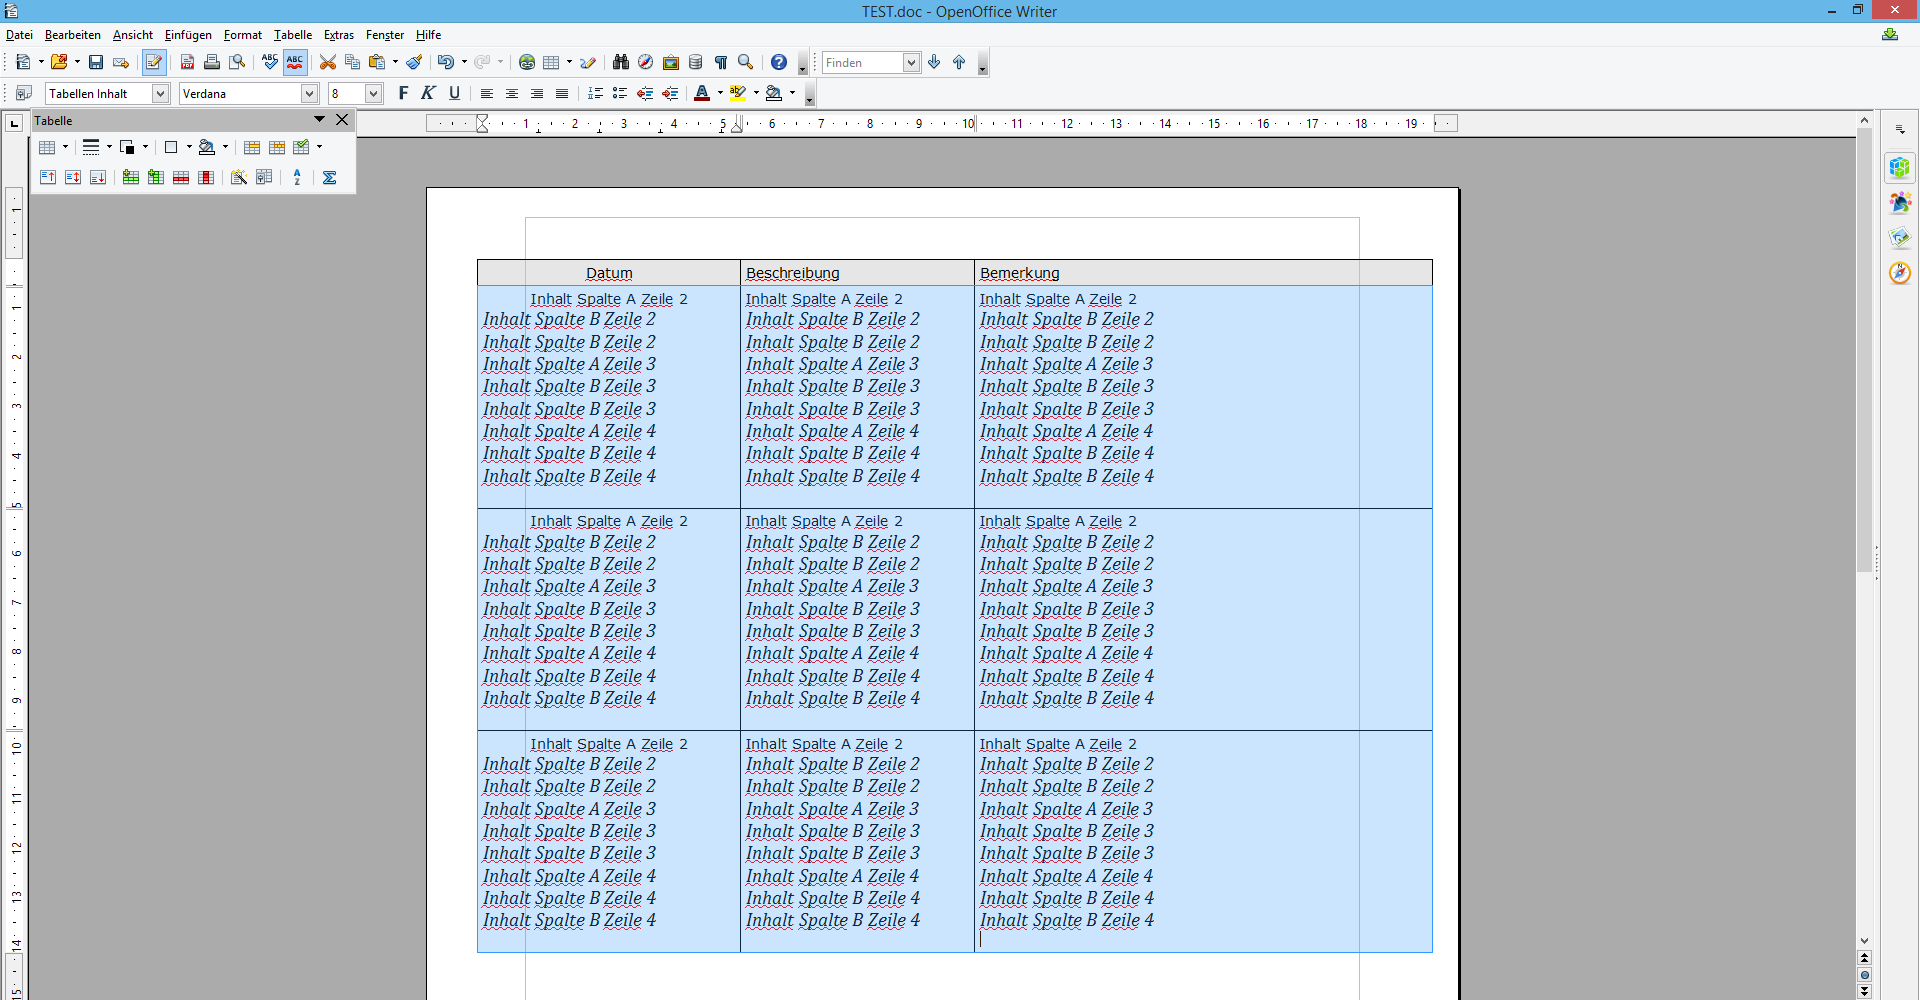Toggle automatic spell checking
Image resolution: width=1920 pixels, height=1000 pixels.
(x=295, y=62)
